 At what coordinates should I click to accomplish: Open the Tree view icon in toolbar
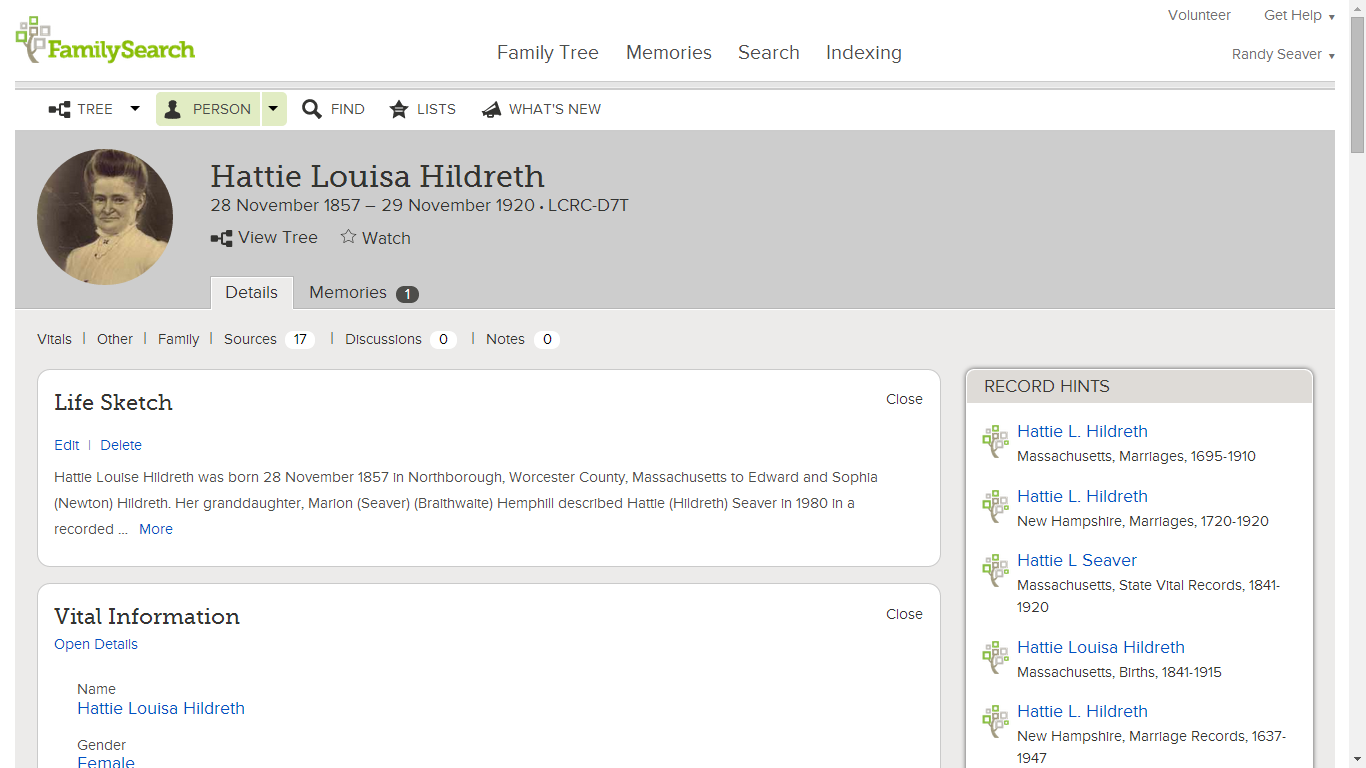tap(59, 110)
